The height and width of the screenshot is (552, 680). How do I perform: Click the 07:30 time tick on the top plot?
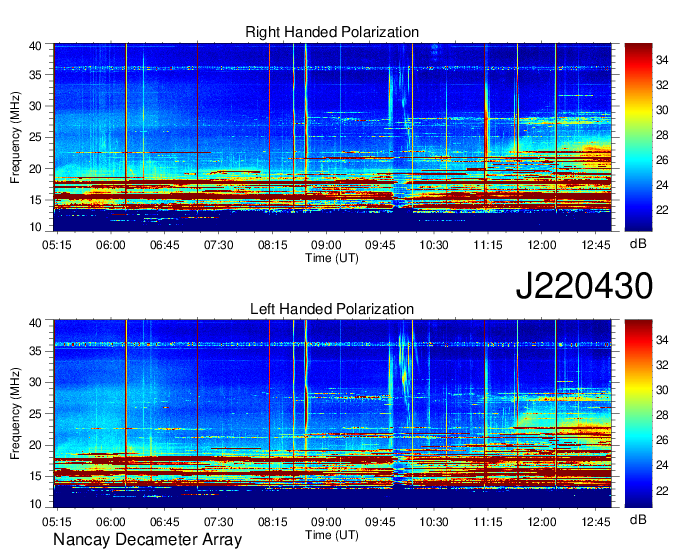point(219,245)
